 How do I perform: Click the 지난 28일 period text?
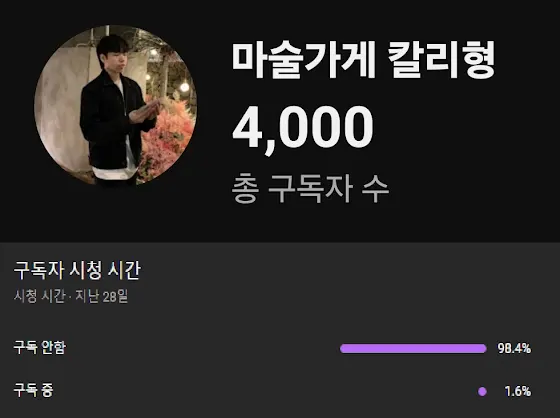(101, 296)
